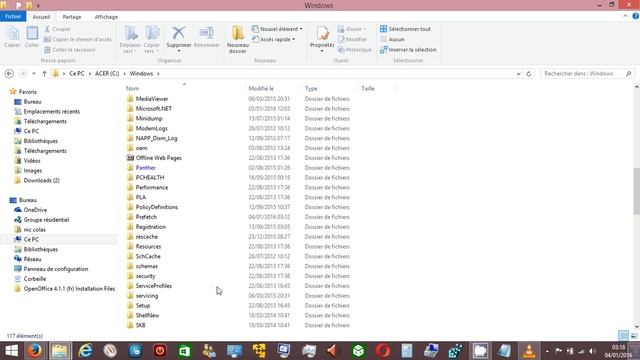Open the Help question mark icon
The image size is (640, 360).
click(x=636, y=16)
